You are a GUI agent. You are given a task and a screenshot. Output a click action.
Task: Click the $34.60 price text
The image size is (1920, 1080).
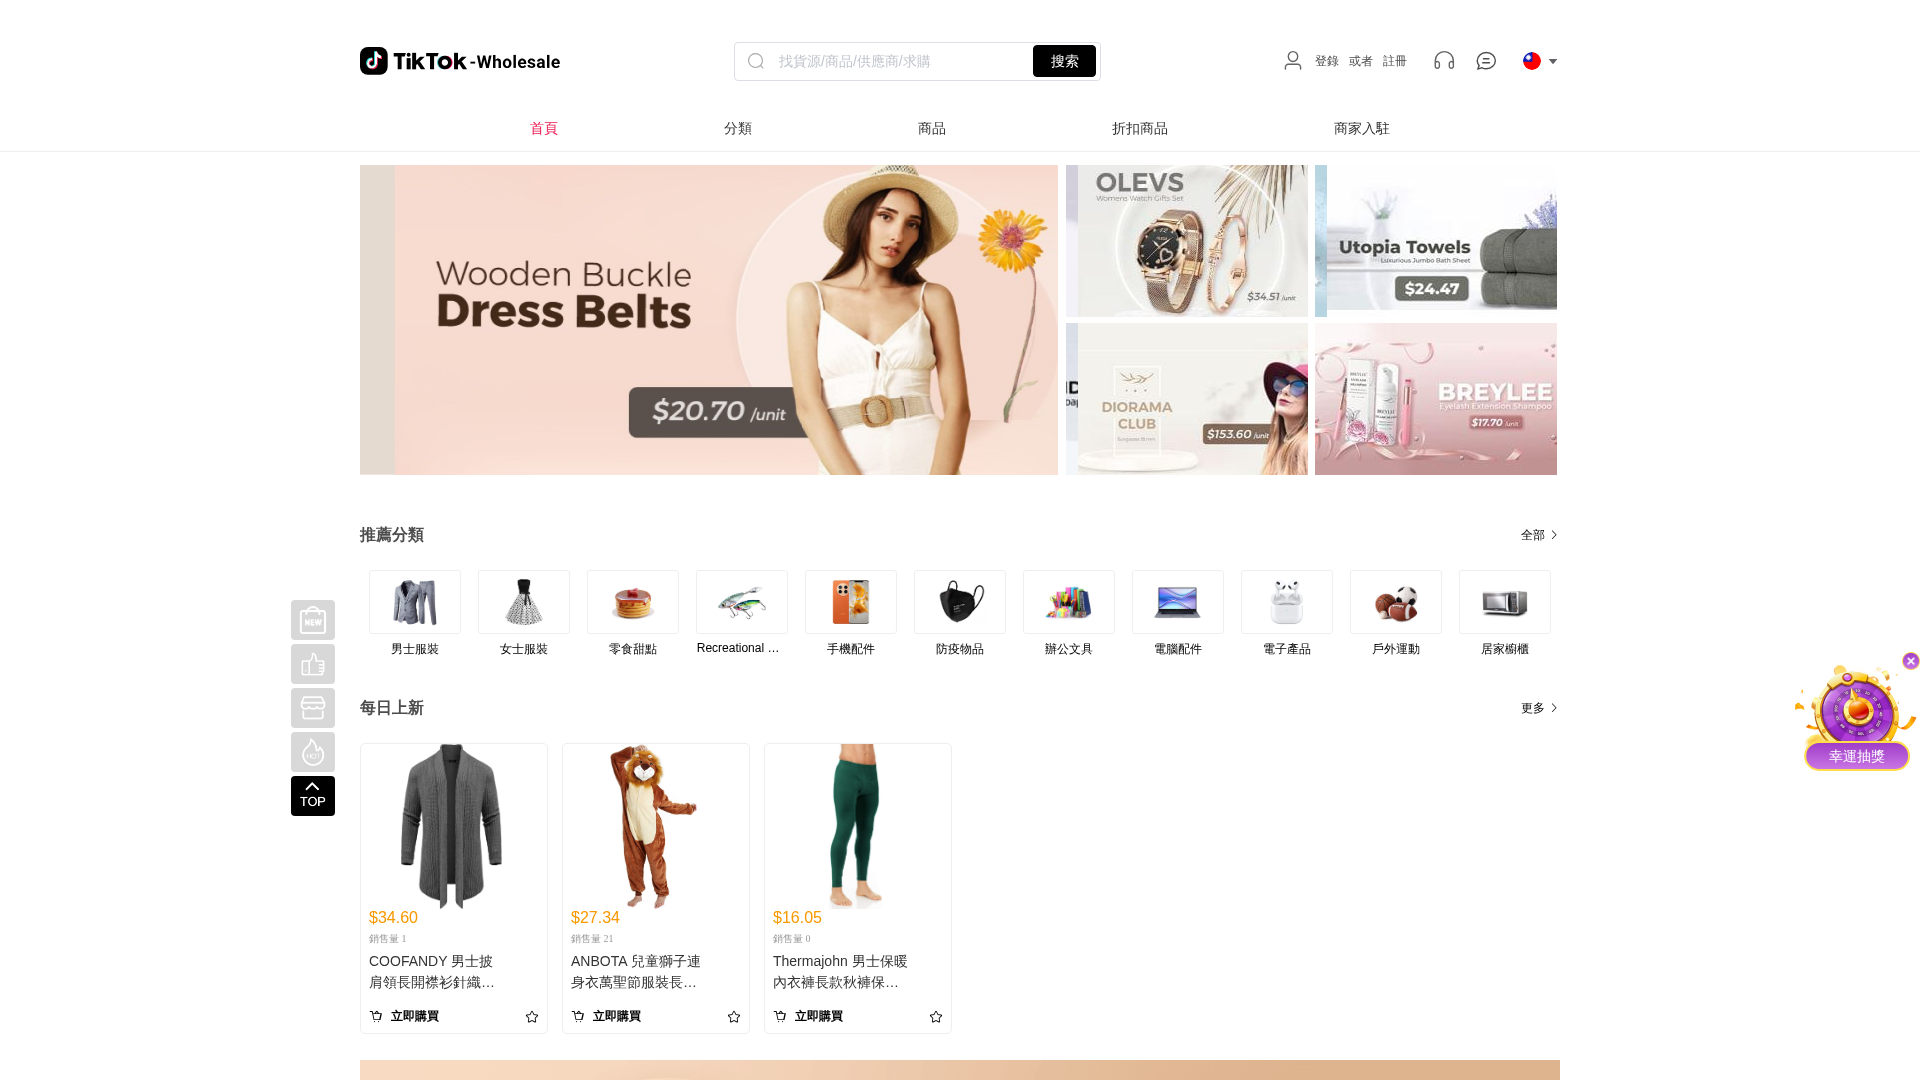click(393, 917)
